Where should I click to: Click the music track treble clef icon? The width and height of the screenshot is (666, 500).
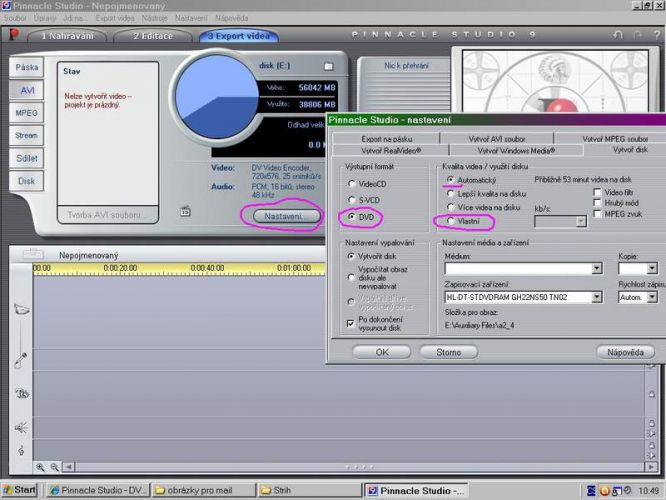tap(21, 450)
